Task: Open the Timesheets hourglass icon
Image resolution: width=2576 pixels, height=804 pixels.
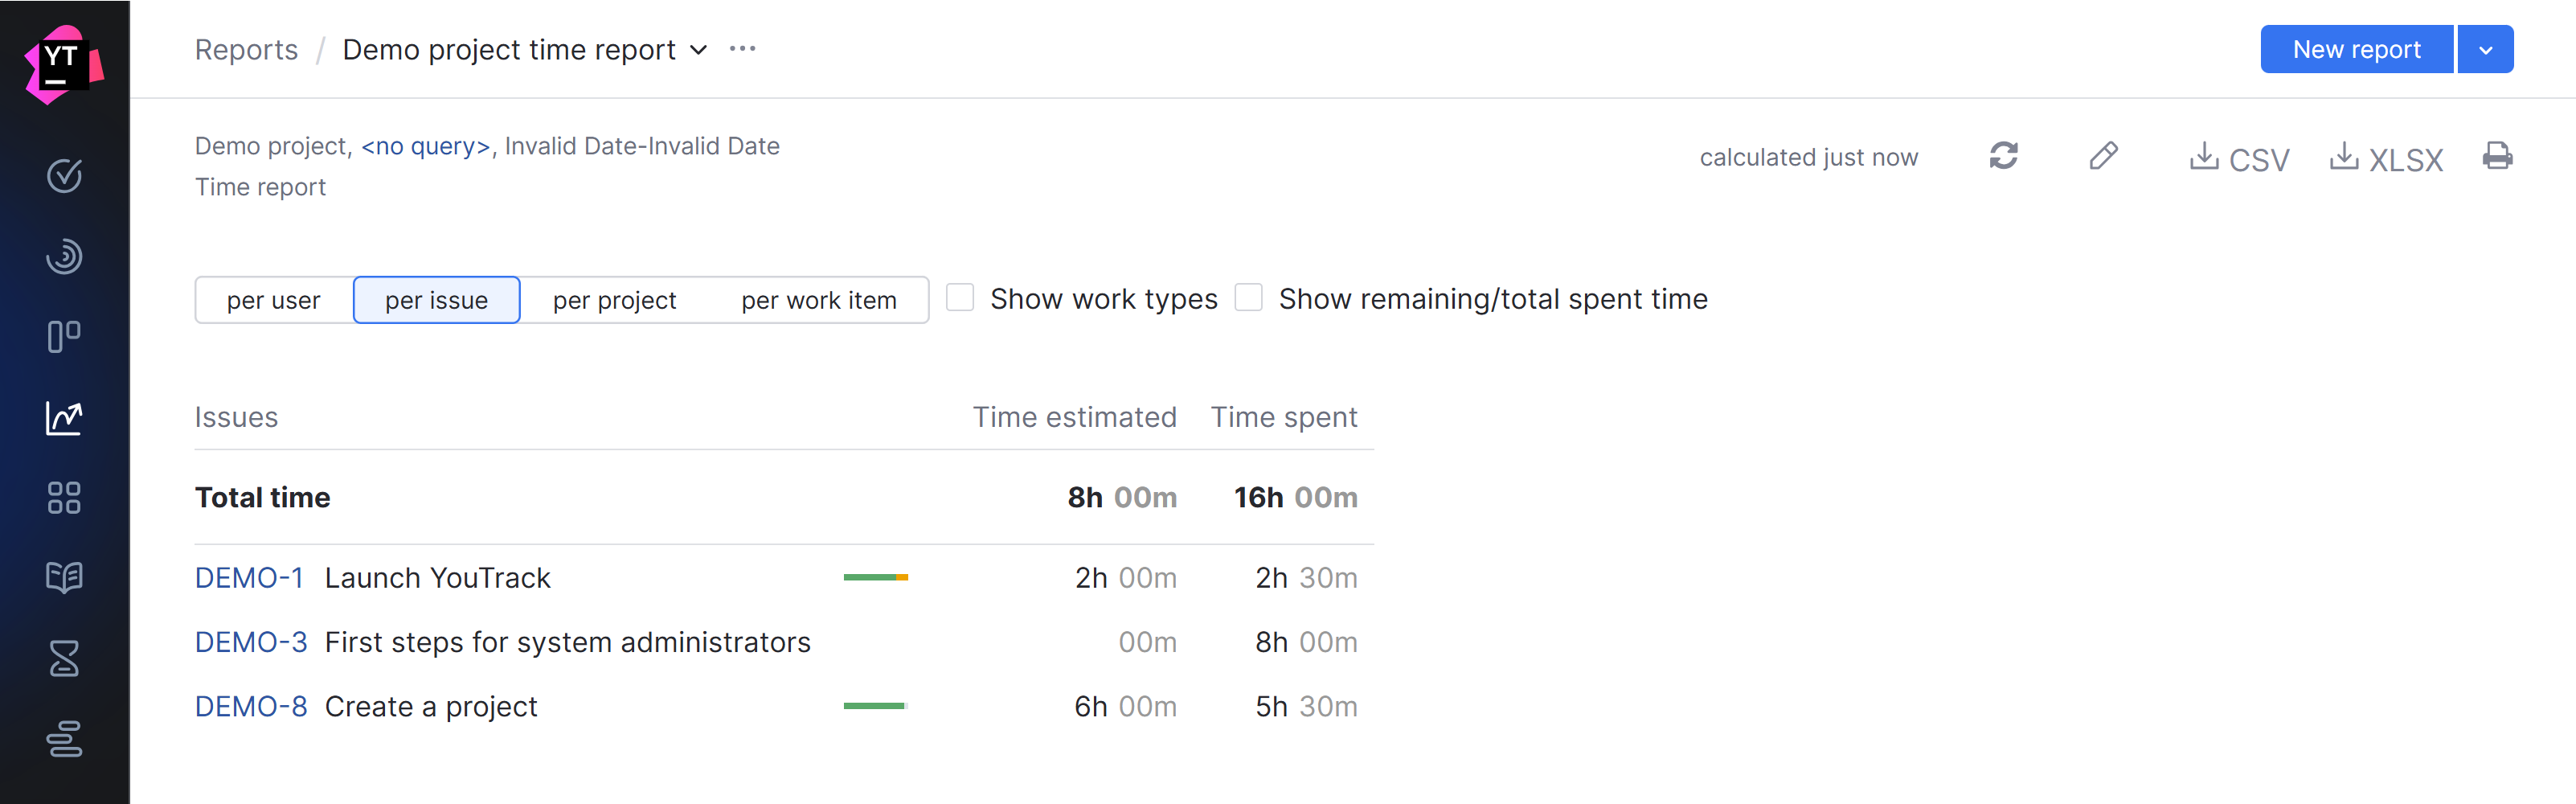Action: (x=64, y=658)
